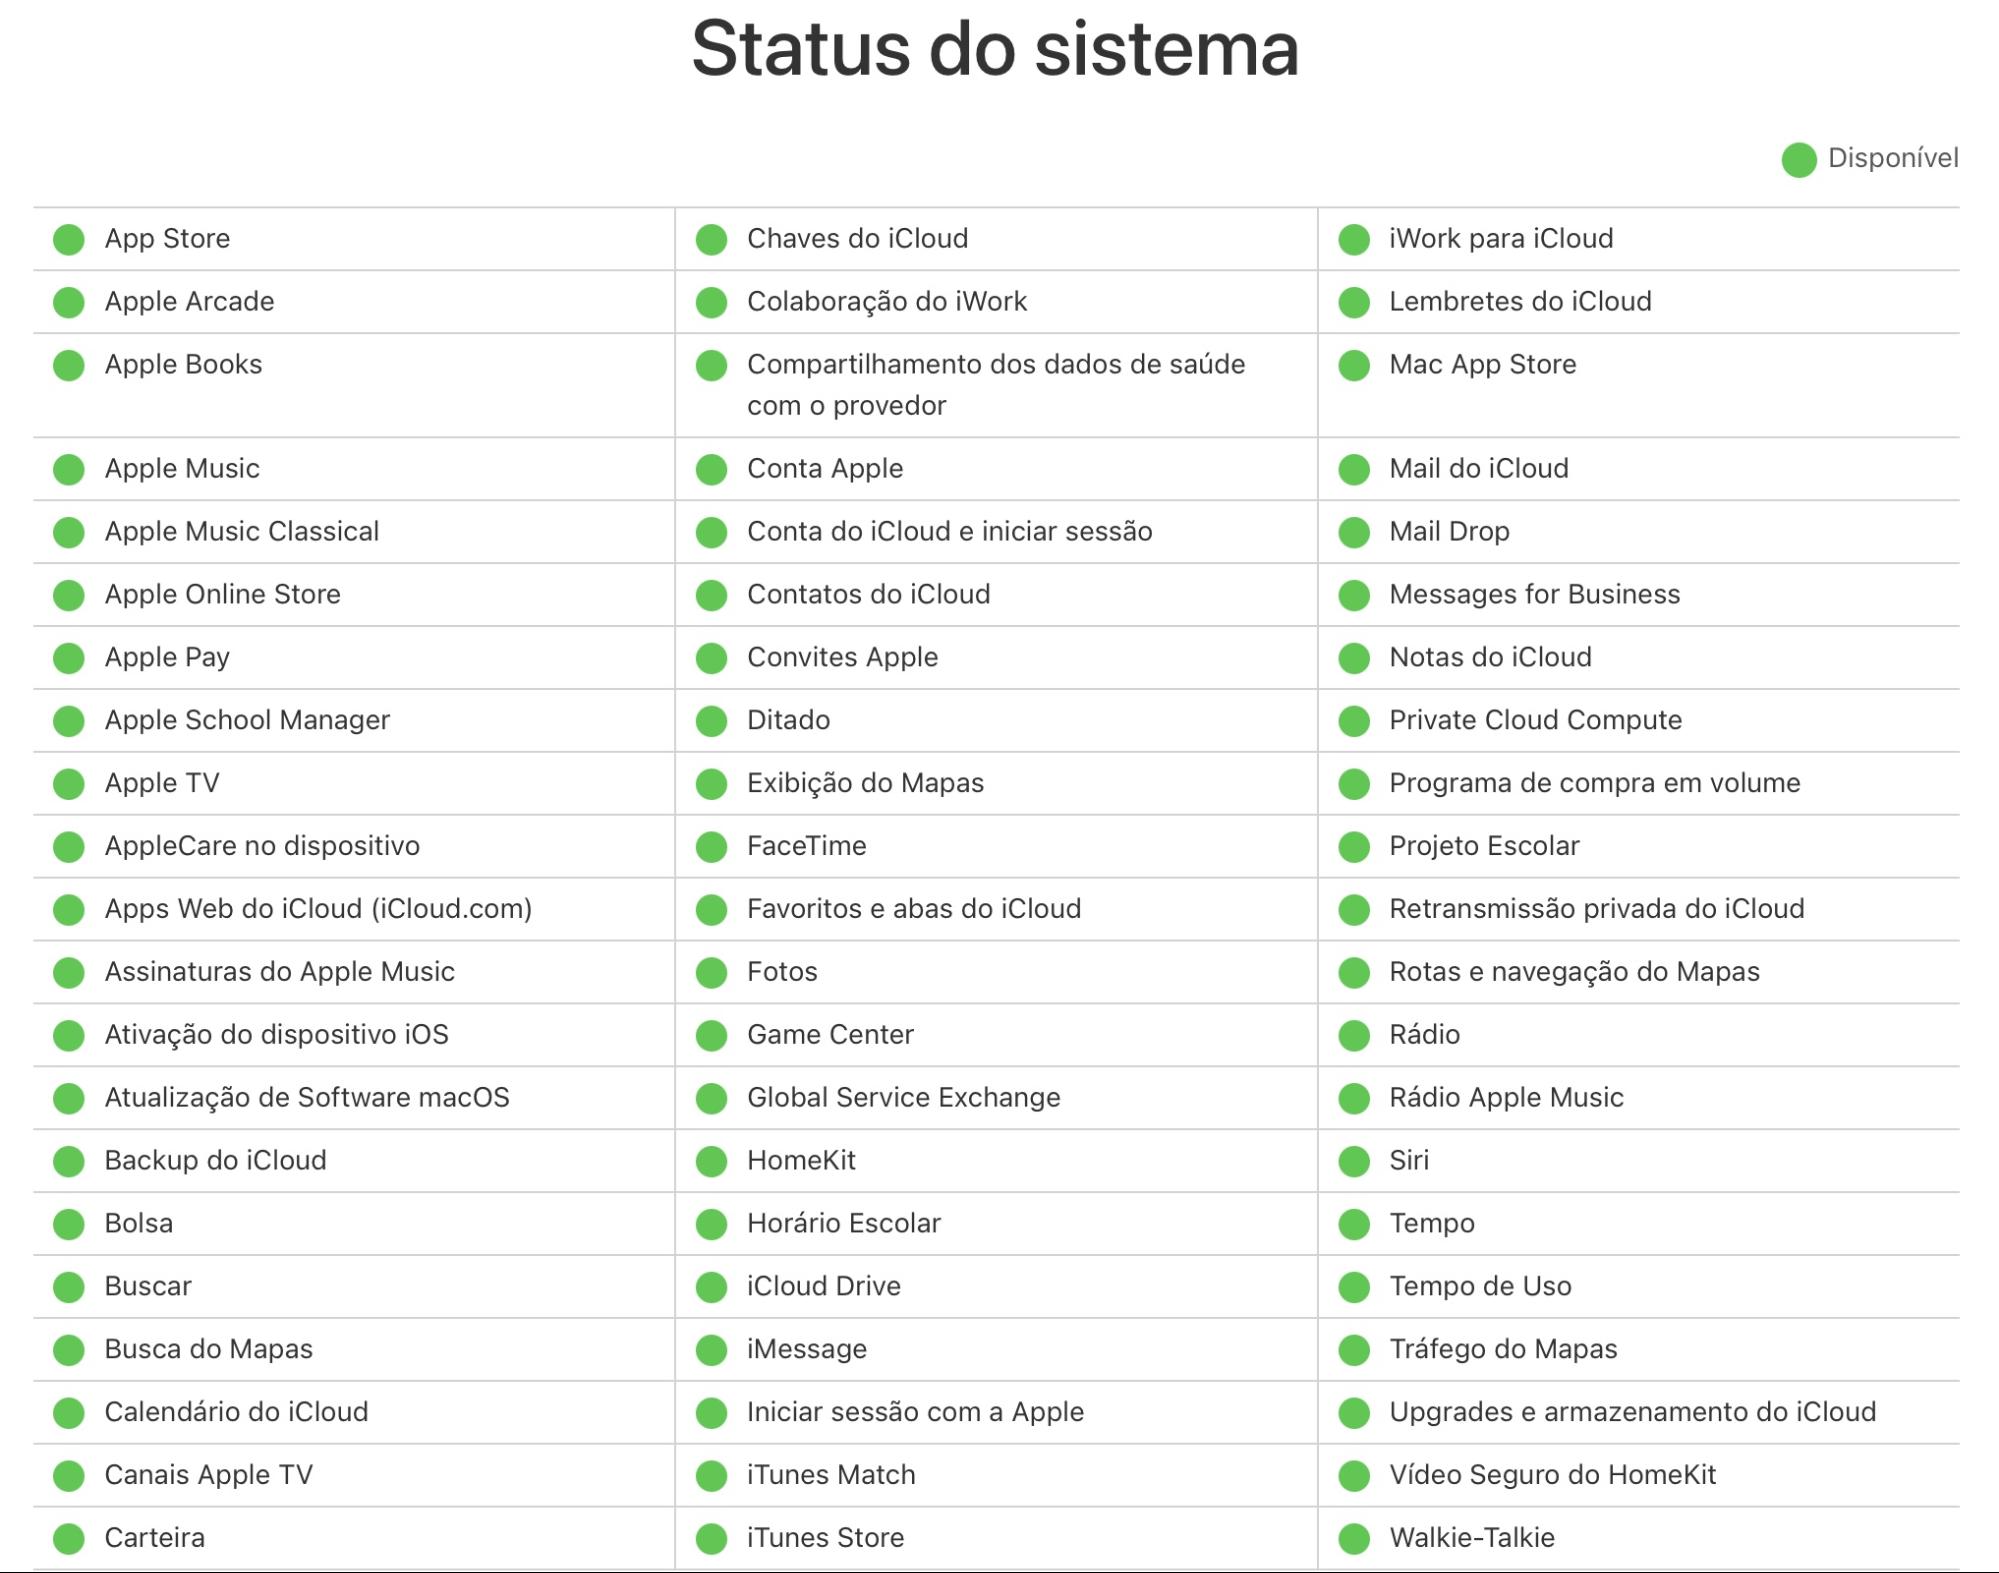Click the green dot next to FaceTime
1999x1573 pixels.
click(712, 845)
